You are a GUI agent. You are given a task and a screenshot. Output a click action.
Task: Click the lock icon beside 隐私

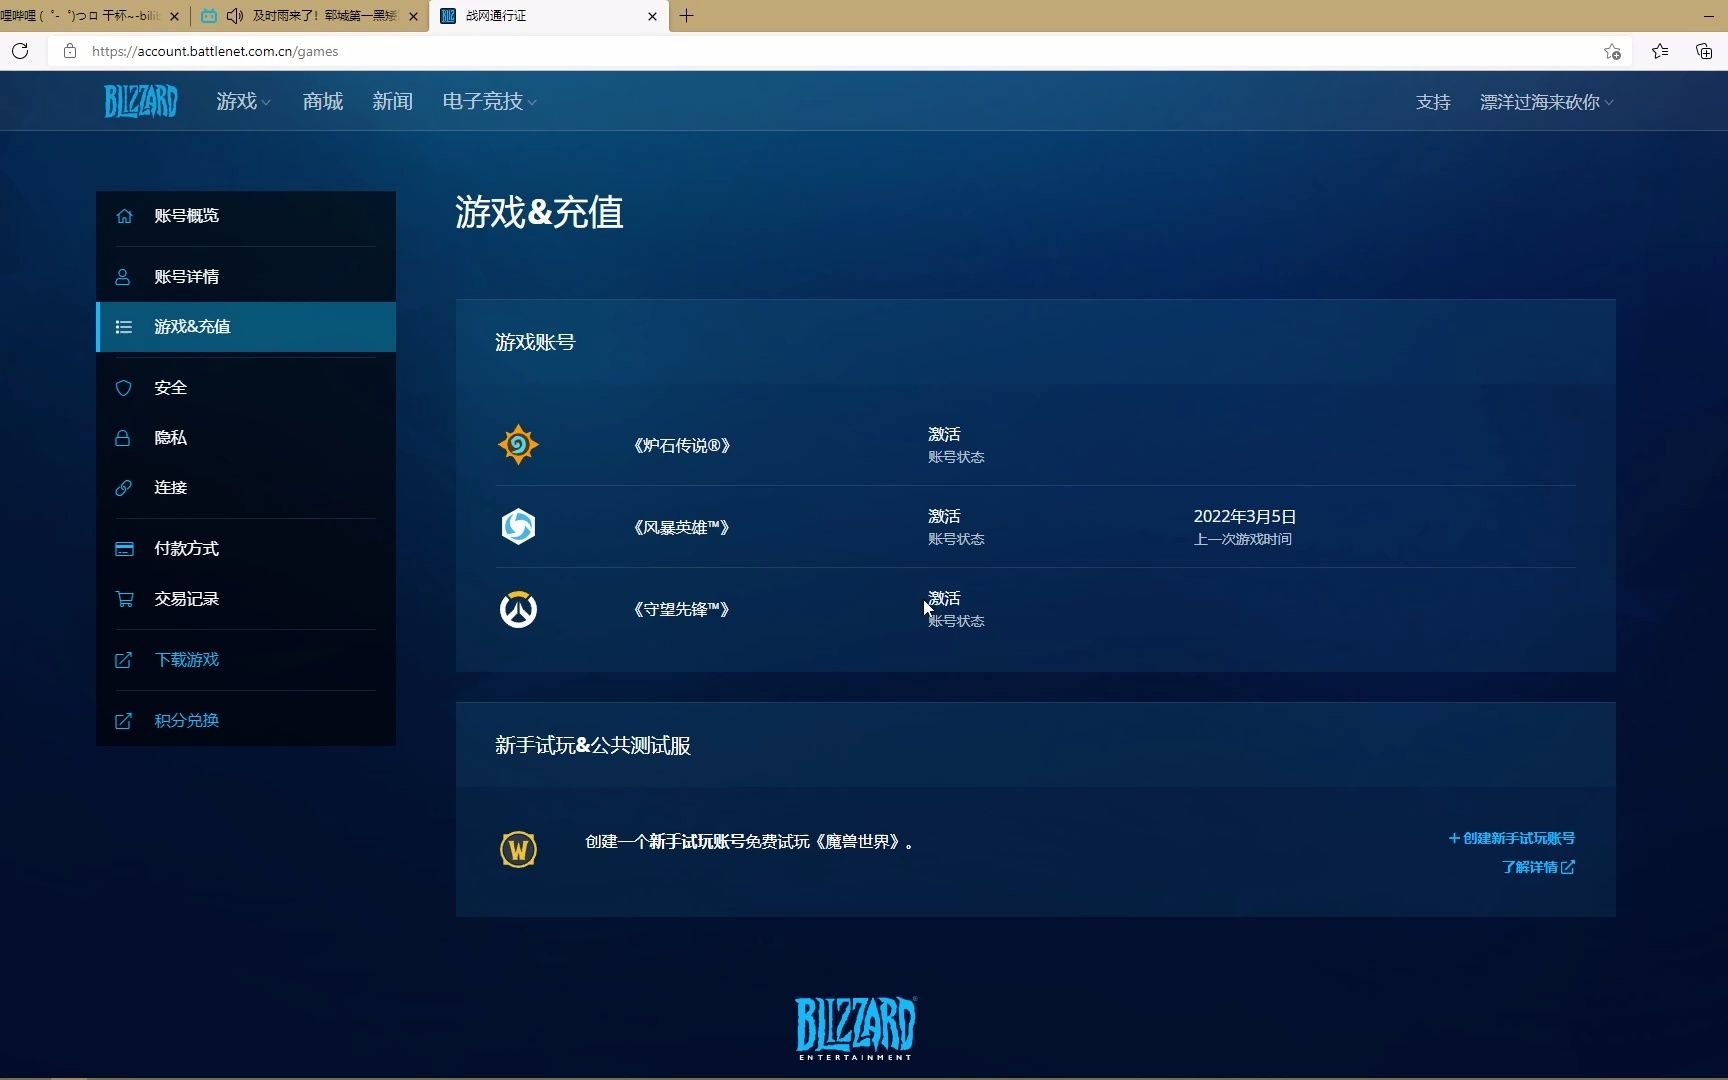(123, 438)
